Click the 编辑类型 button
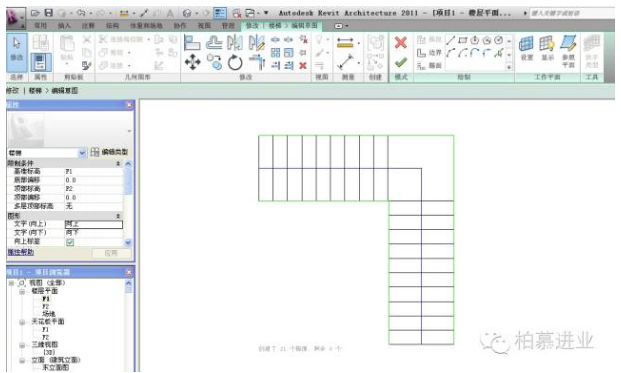This screenshot has width=621, height=373. [109, 152]
